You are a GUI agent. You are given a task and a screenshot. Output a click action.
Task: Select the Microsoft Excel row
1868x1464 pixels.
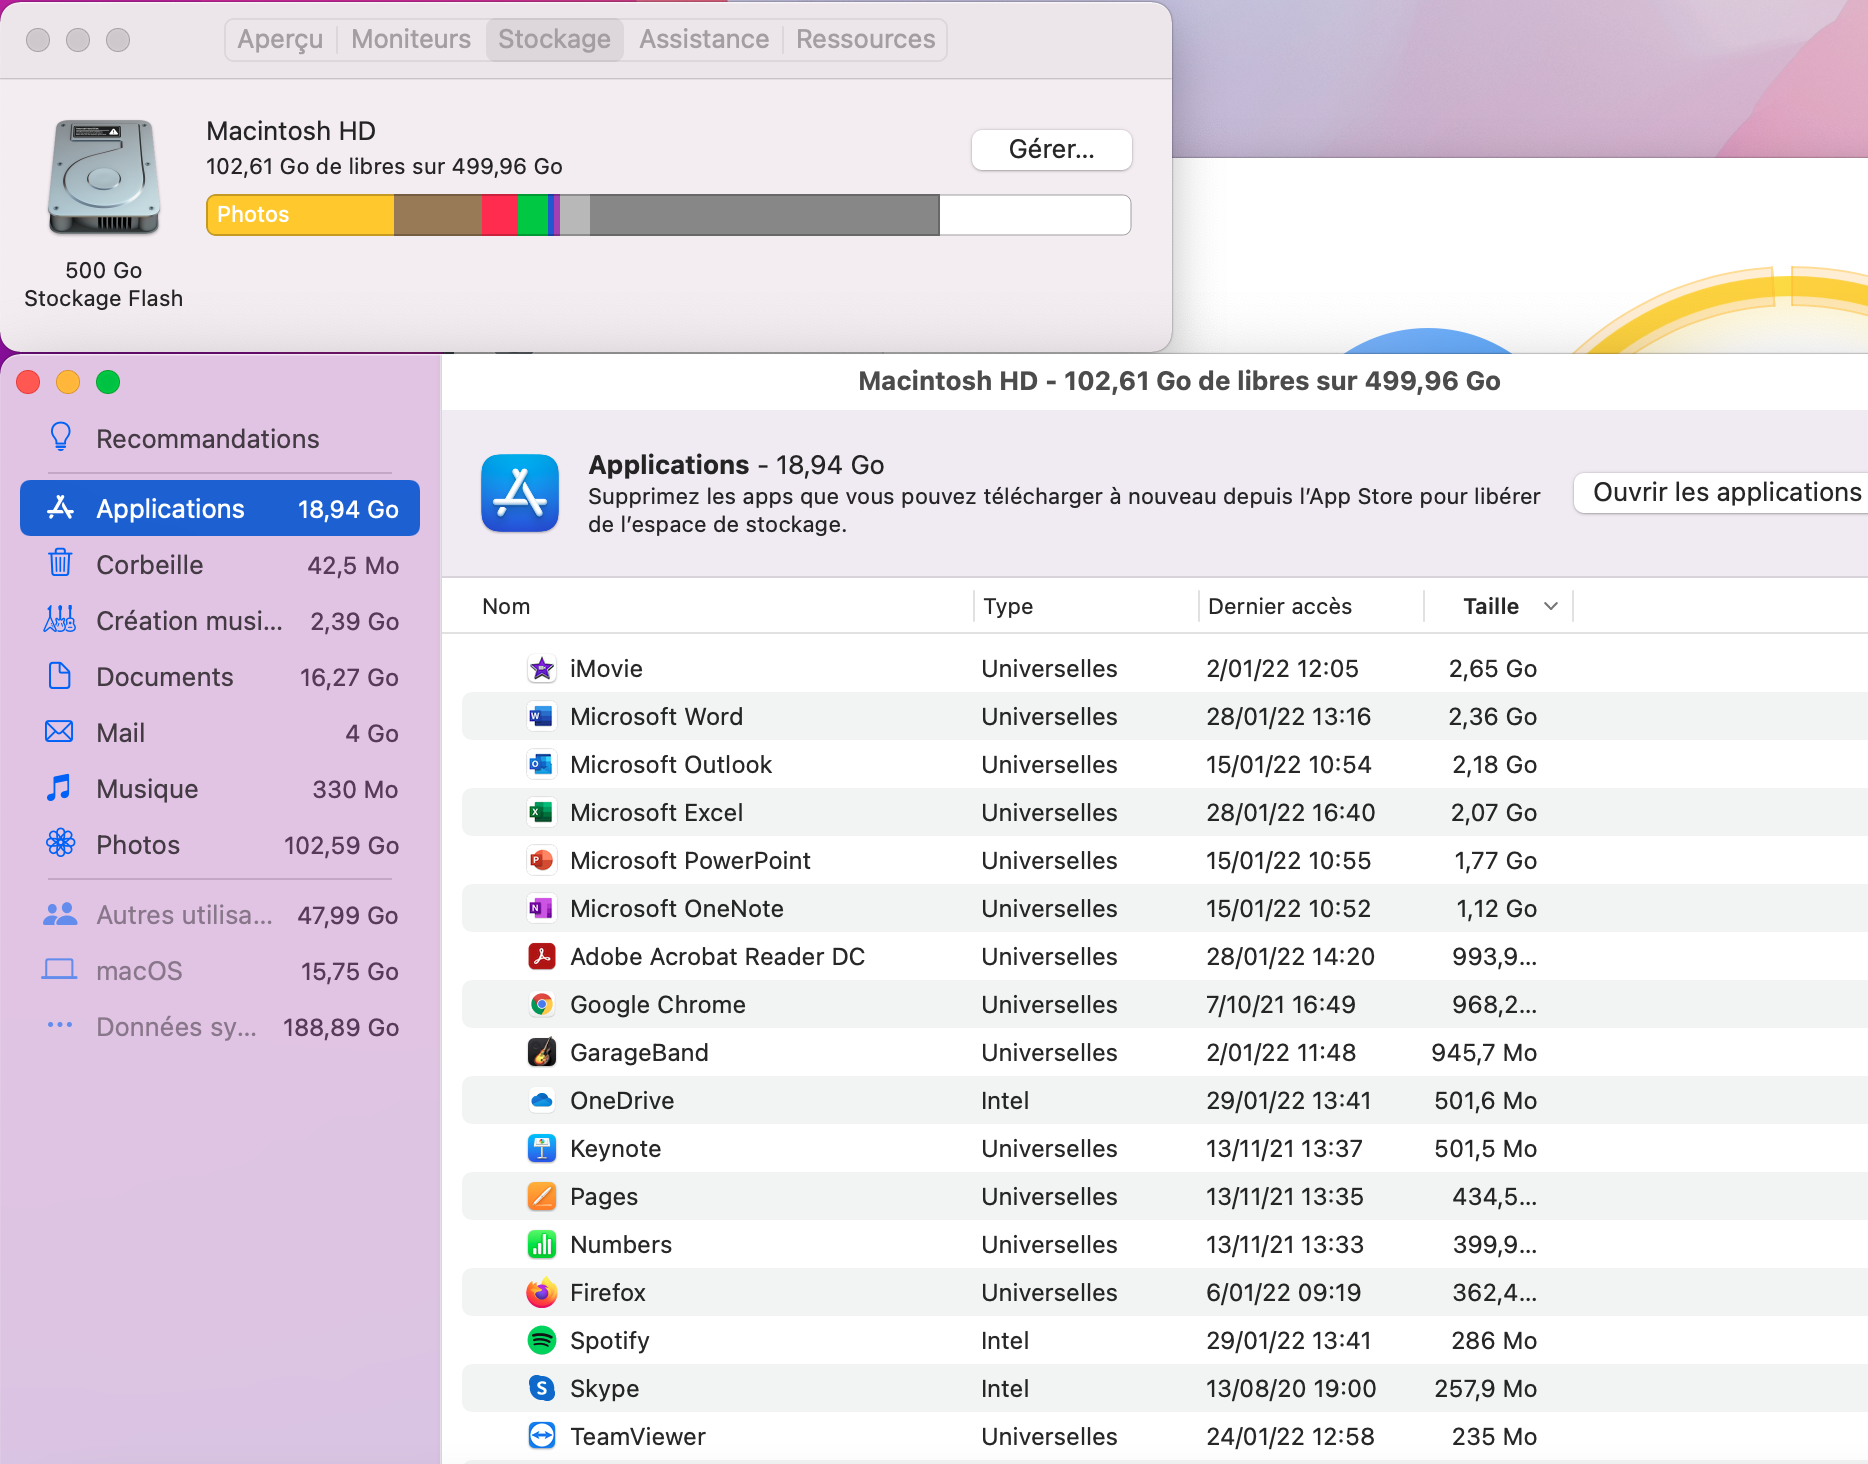1000,813
